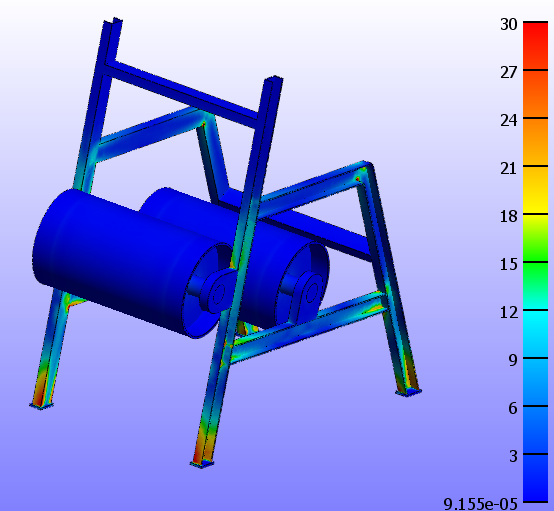Click the legend value 24
The width and height of the screenshot is (554, 511).
(x=508, y=121)
